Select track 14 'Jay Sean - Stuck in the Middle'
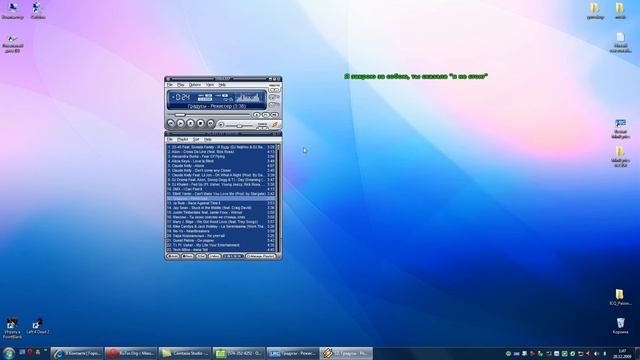 (x=221, y=208)
